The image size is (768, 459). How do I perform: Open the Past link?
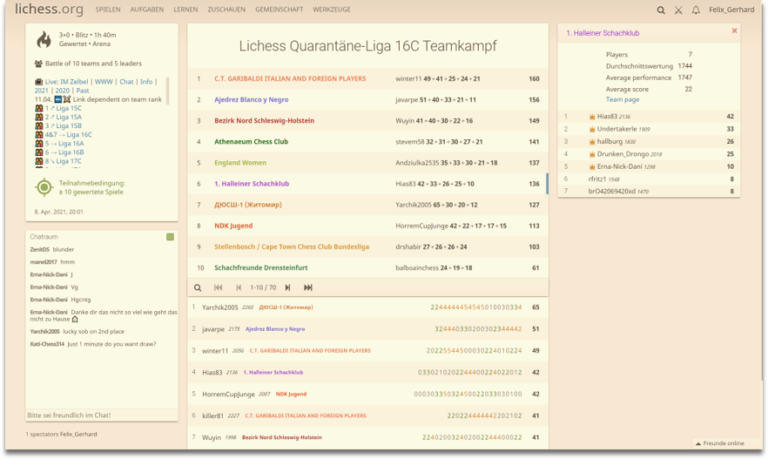tap(83, 91)
